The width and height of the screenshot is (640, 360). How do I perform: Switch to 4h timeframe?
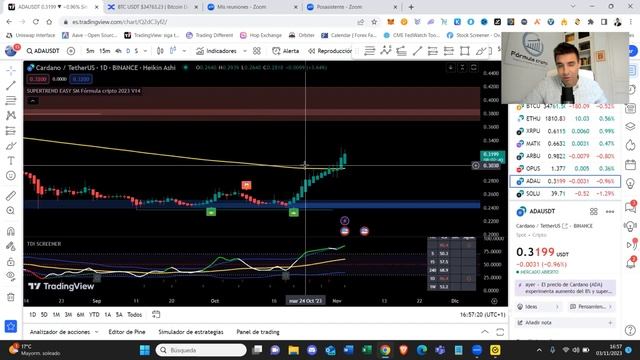tap(118, 51)
